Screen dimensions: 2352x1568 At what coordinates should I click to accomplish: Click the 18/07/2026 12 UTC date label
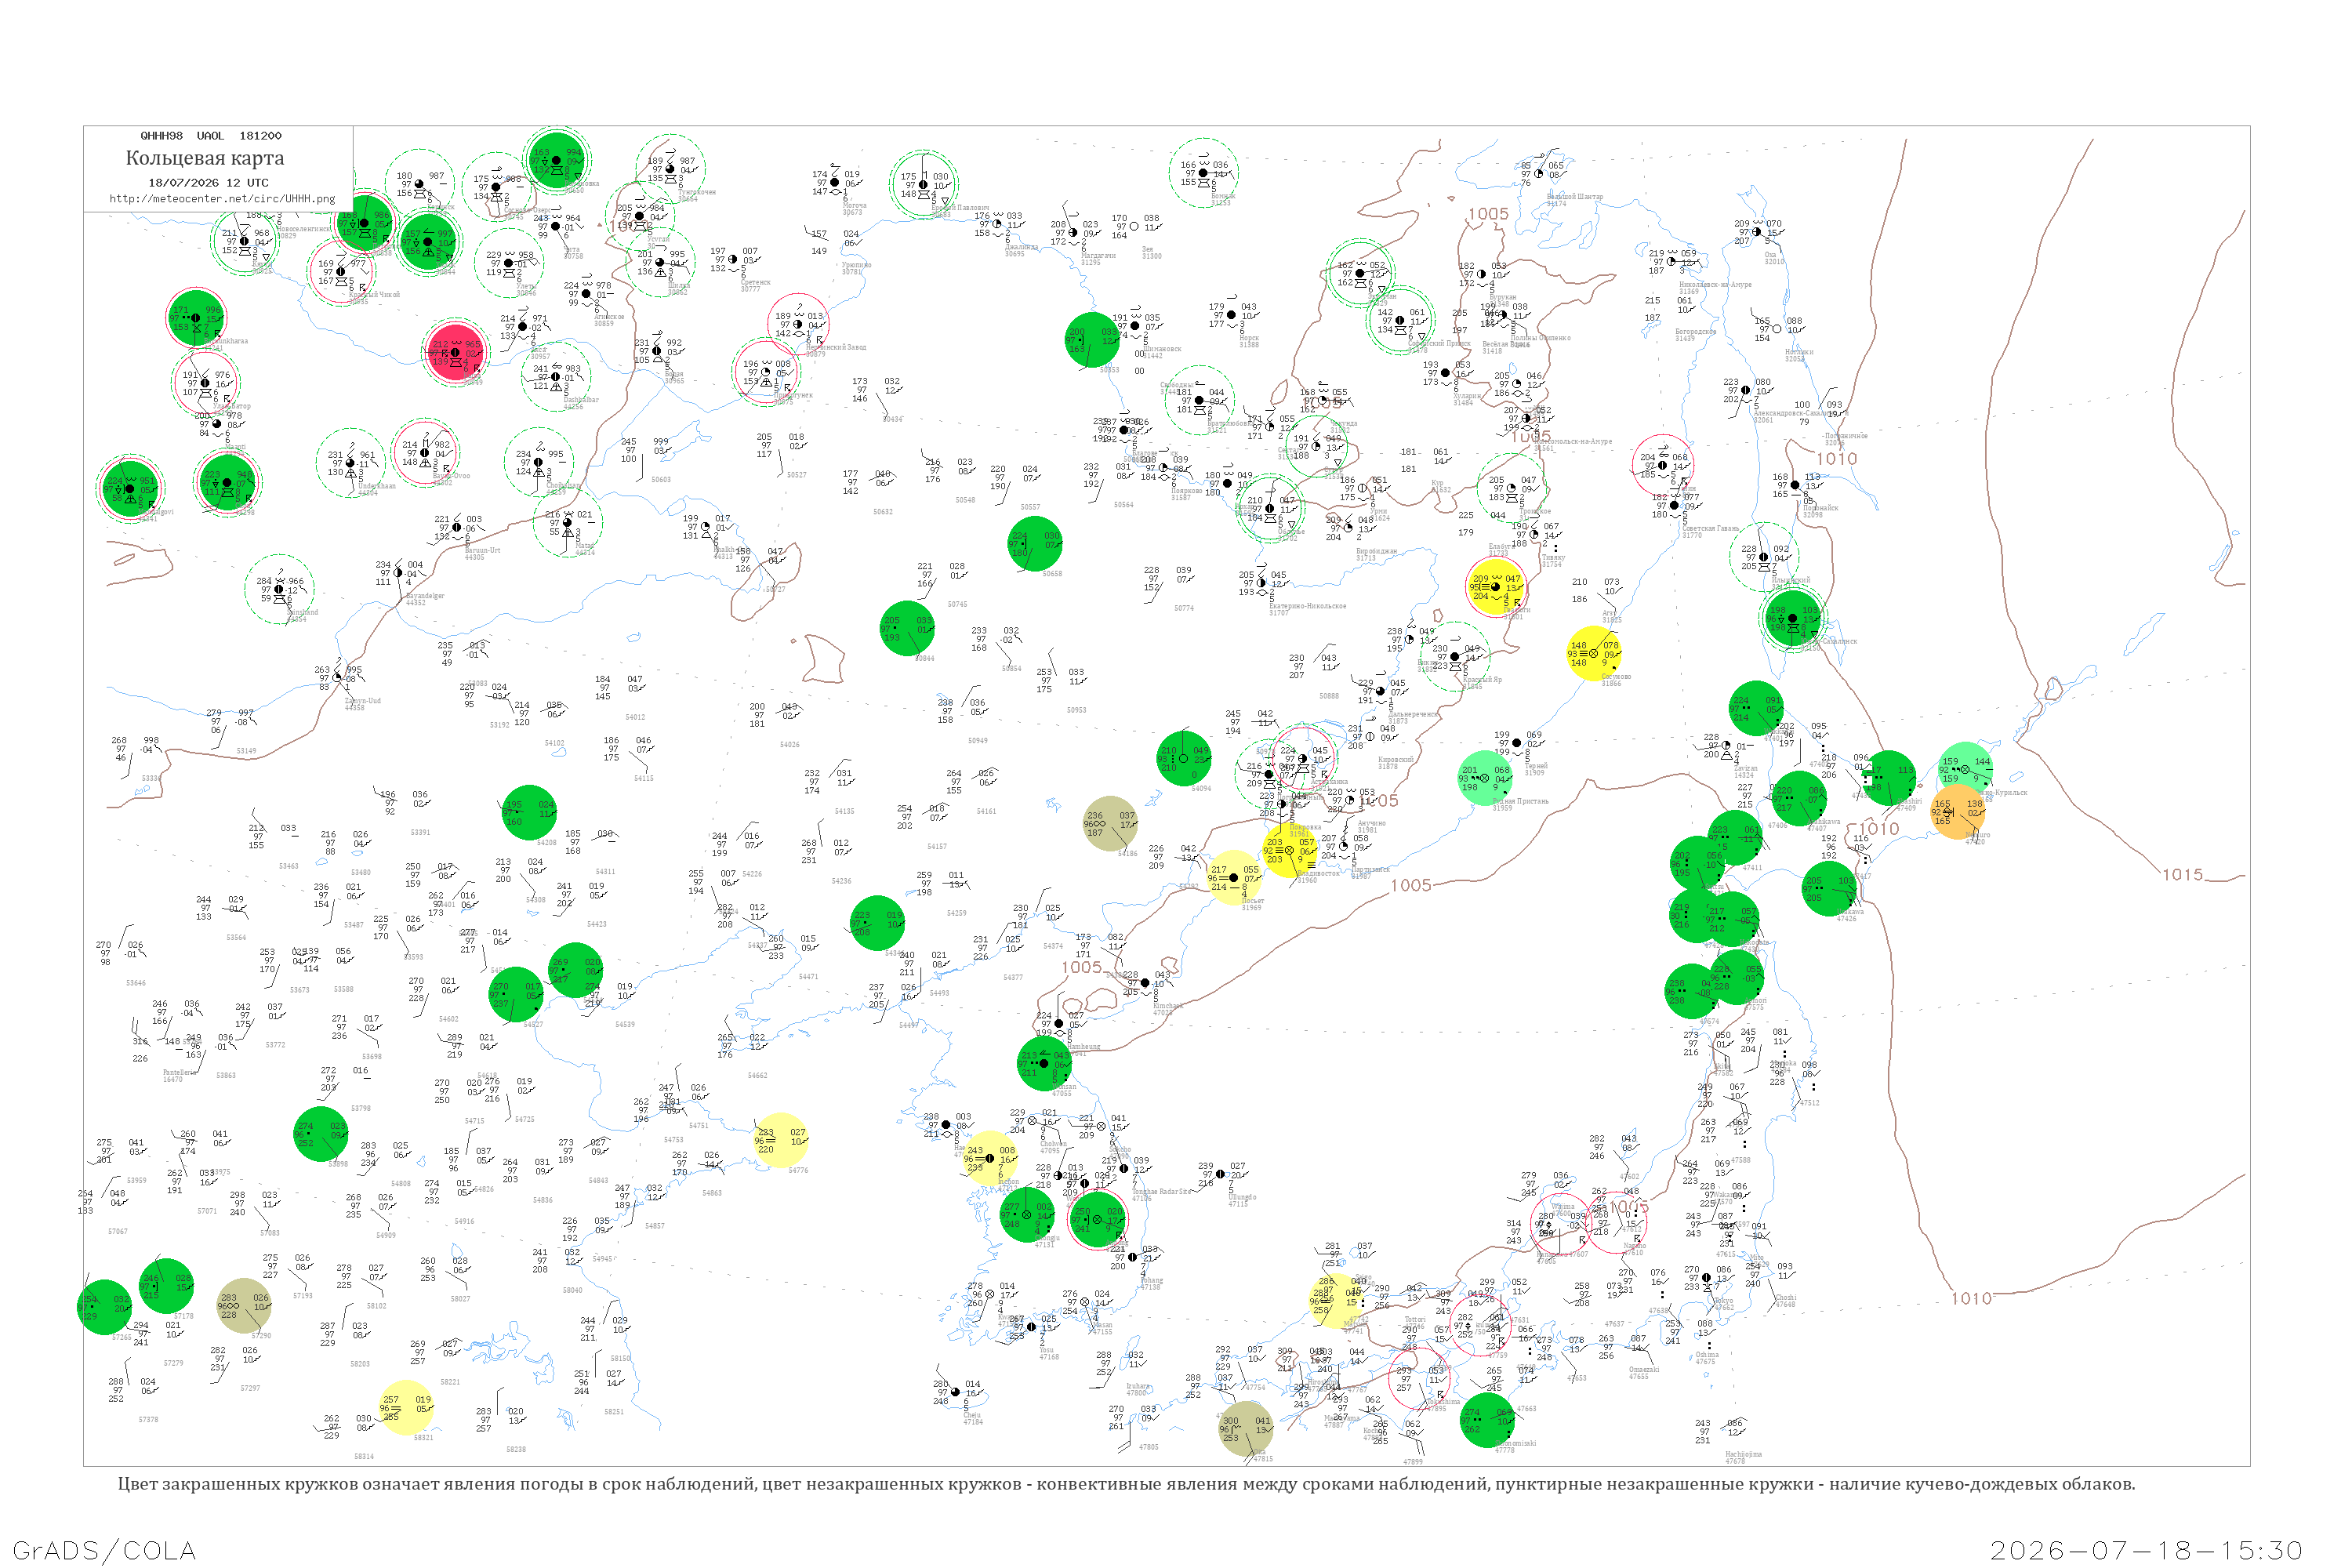coord(208,183)
